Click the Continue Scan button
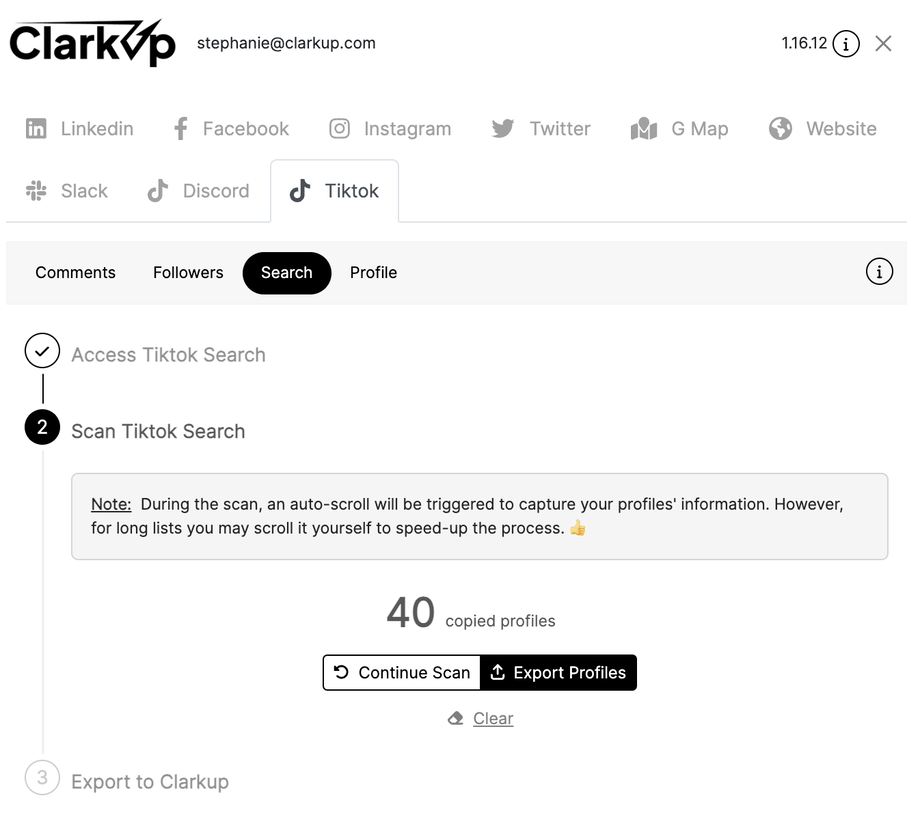The height and width of the screenshot is (813, 920). click(x=402, y=672)
